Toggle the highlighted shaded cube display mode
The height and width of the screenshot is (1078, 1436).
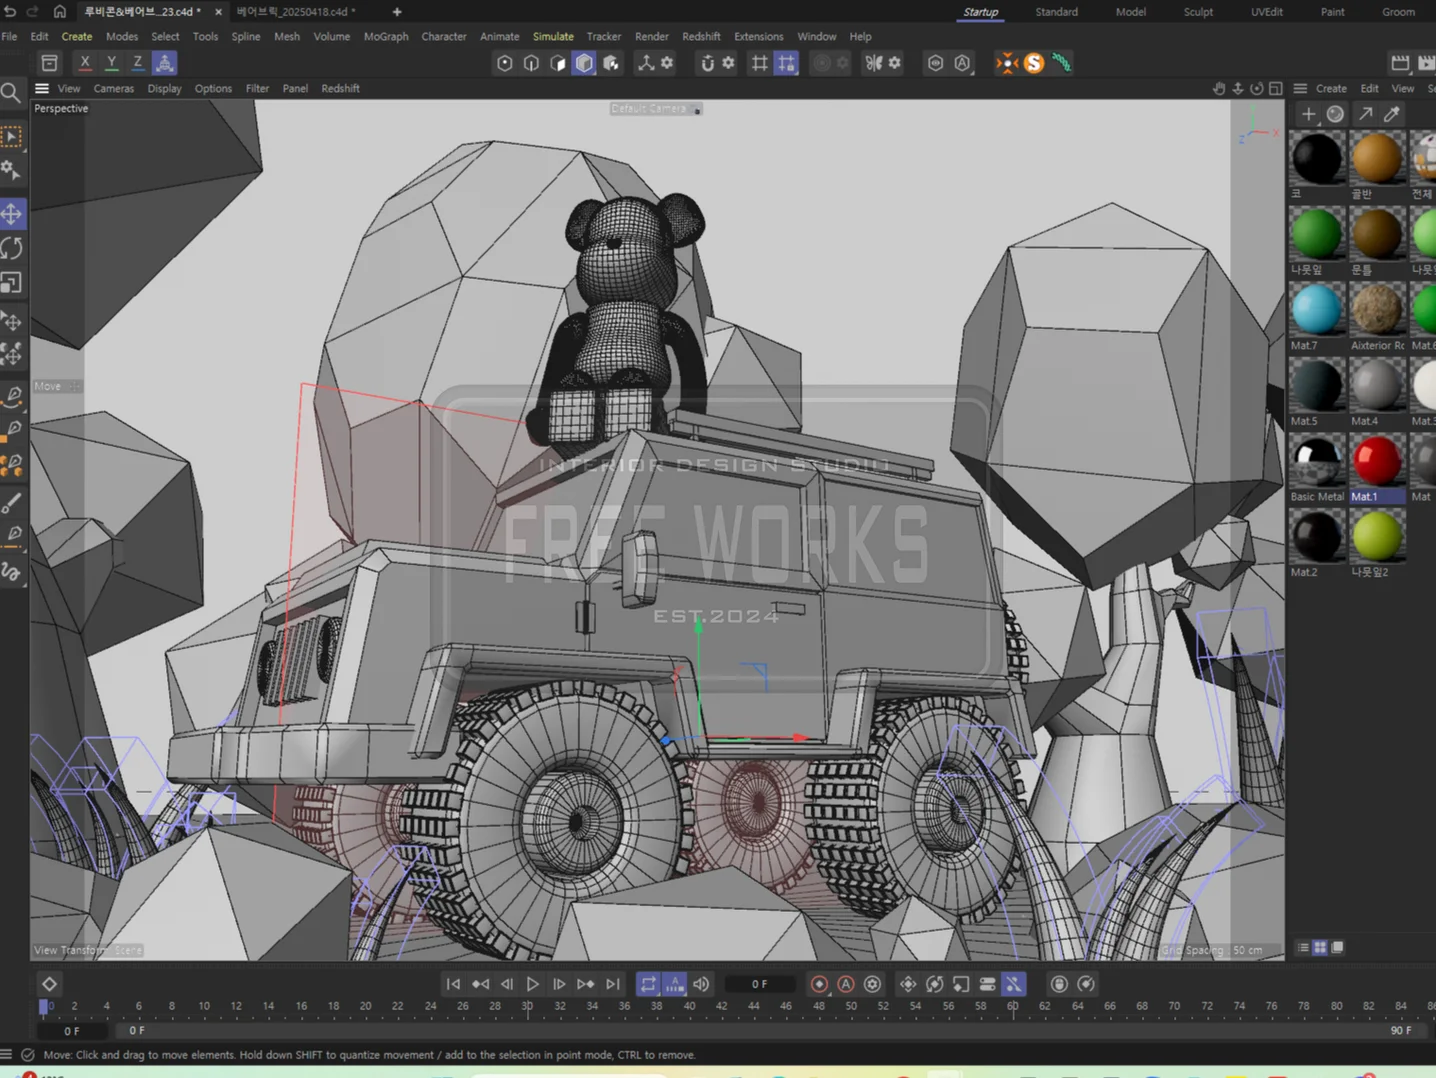584,63
